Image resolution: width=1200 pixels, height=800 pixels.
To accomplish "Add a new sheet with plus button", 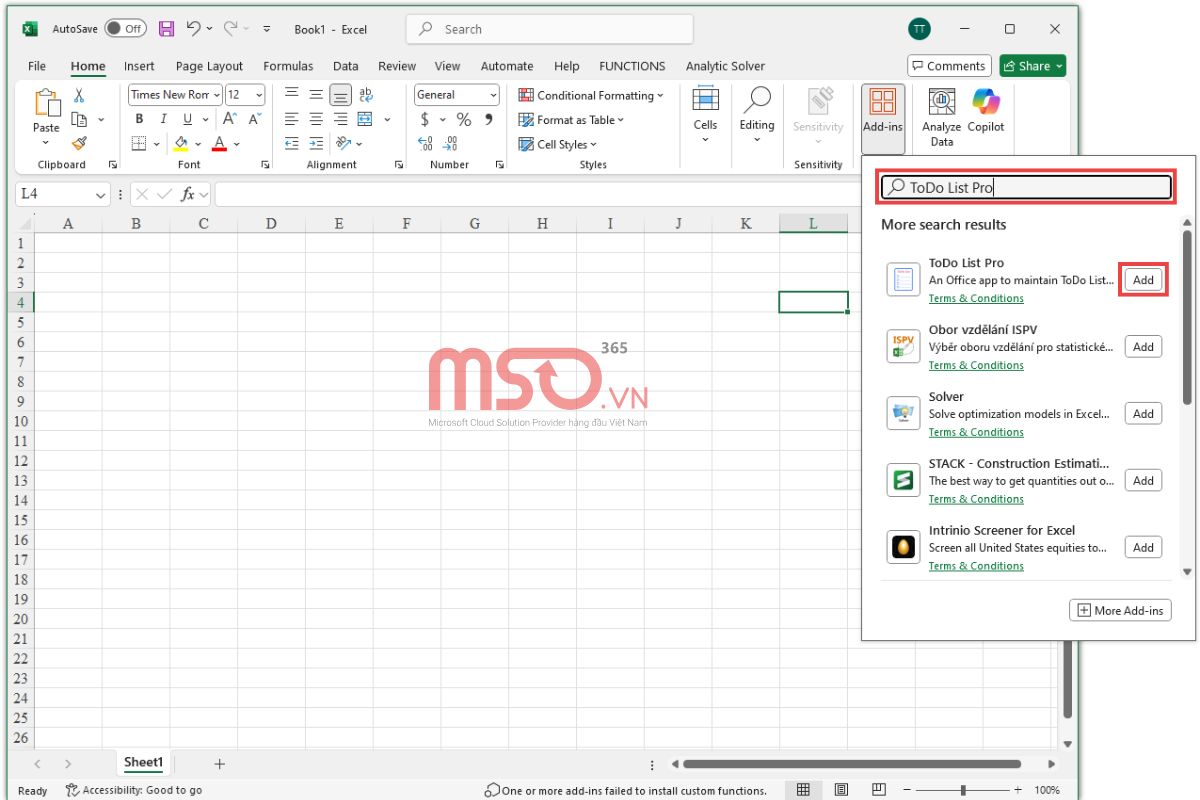I will coord(219,764).
